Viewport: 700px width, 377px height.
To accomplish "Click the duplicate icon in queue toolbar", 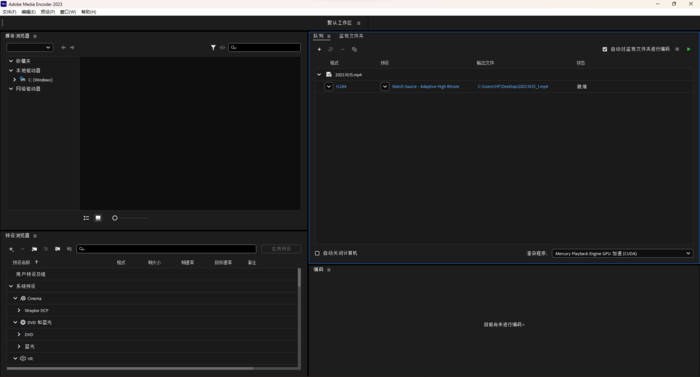I will [354, 49].
